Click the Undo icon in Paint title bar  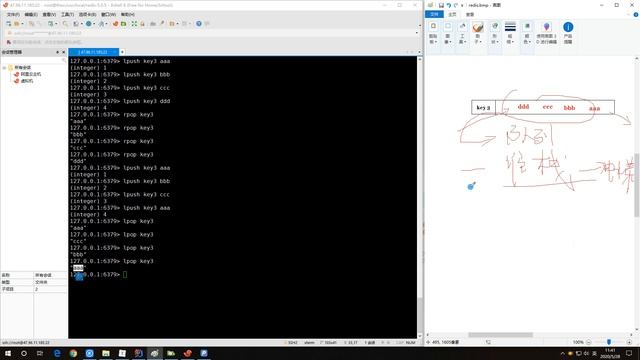point(449,5)
